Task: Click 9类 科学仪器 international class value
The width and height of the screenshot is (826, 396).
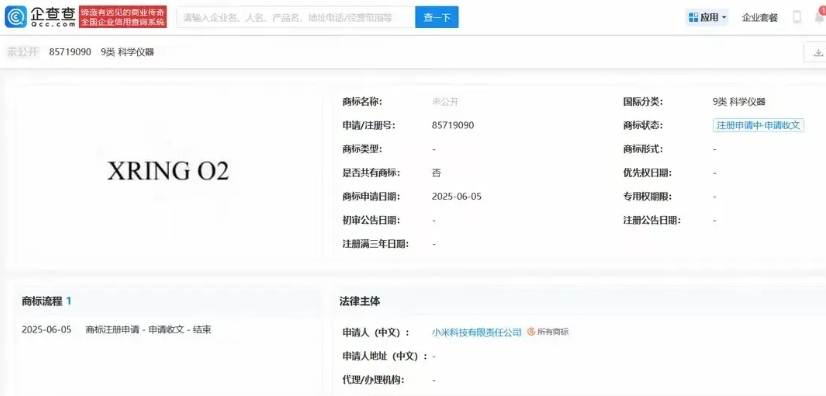Action: (738, 102)
